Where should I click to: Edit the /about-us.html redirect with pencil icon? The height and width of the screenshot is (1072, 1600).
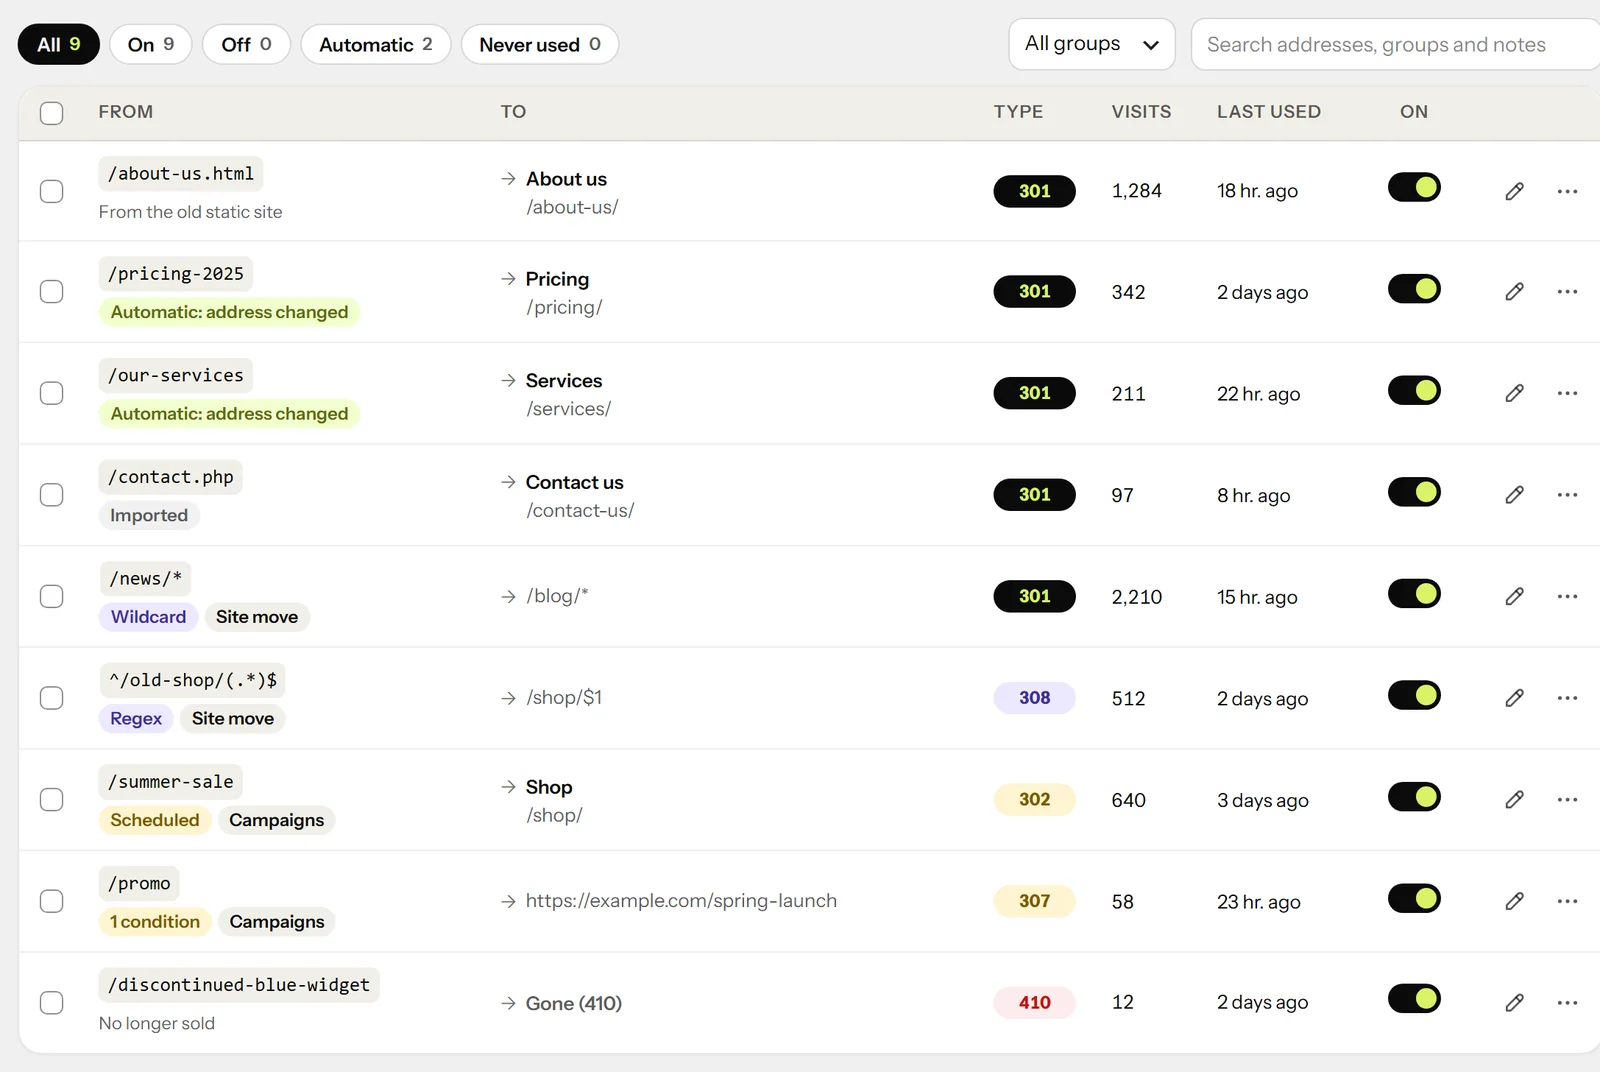click(x=1514, y=191)
